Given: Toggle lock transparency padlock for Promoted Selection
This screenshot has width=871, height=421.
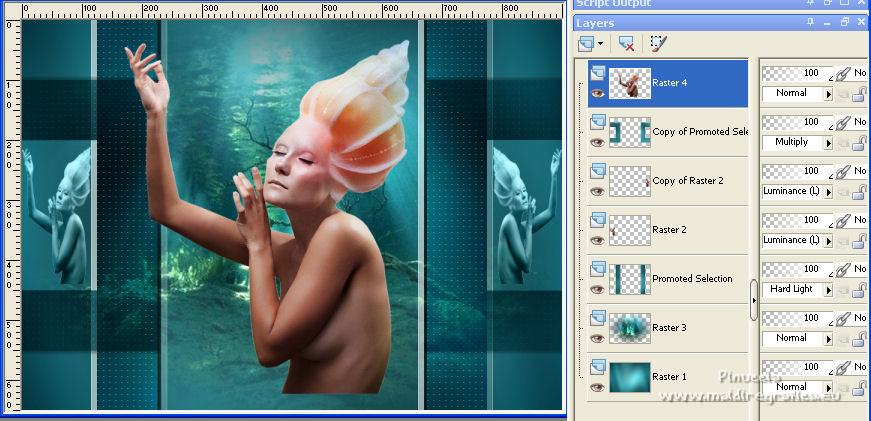Looking at the screenshot, I should 860,290.
